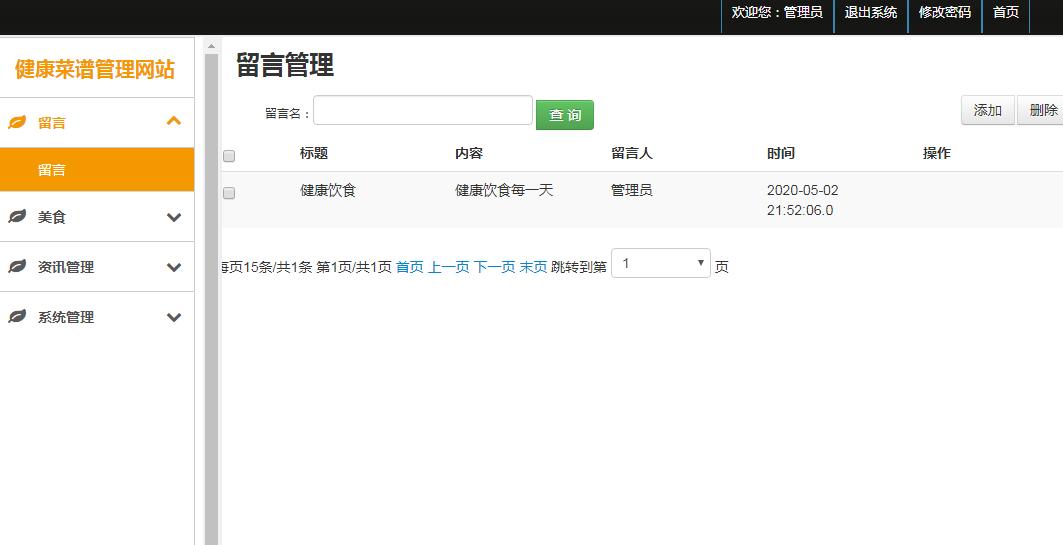Go to 首页 in the top bar
The height and width of the screenshot is (545, 1063).
(1005, 12)
